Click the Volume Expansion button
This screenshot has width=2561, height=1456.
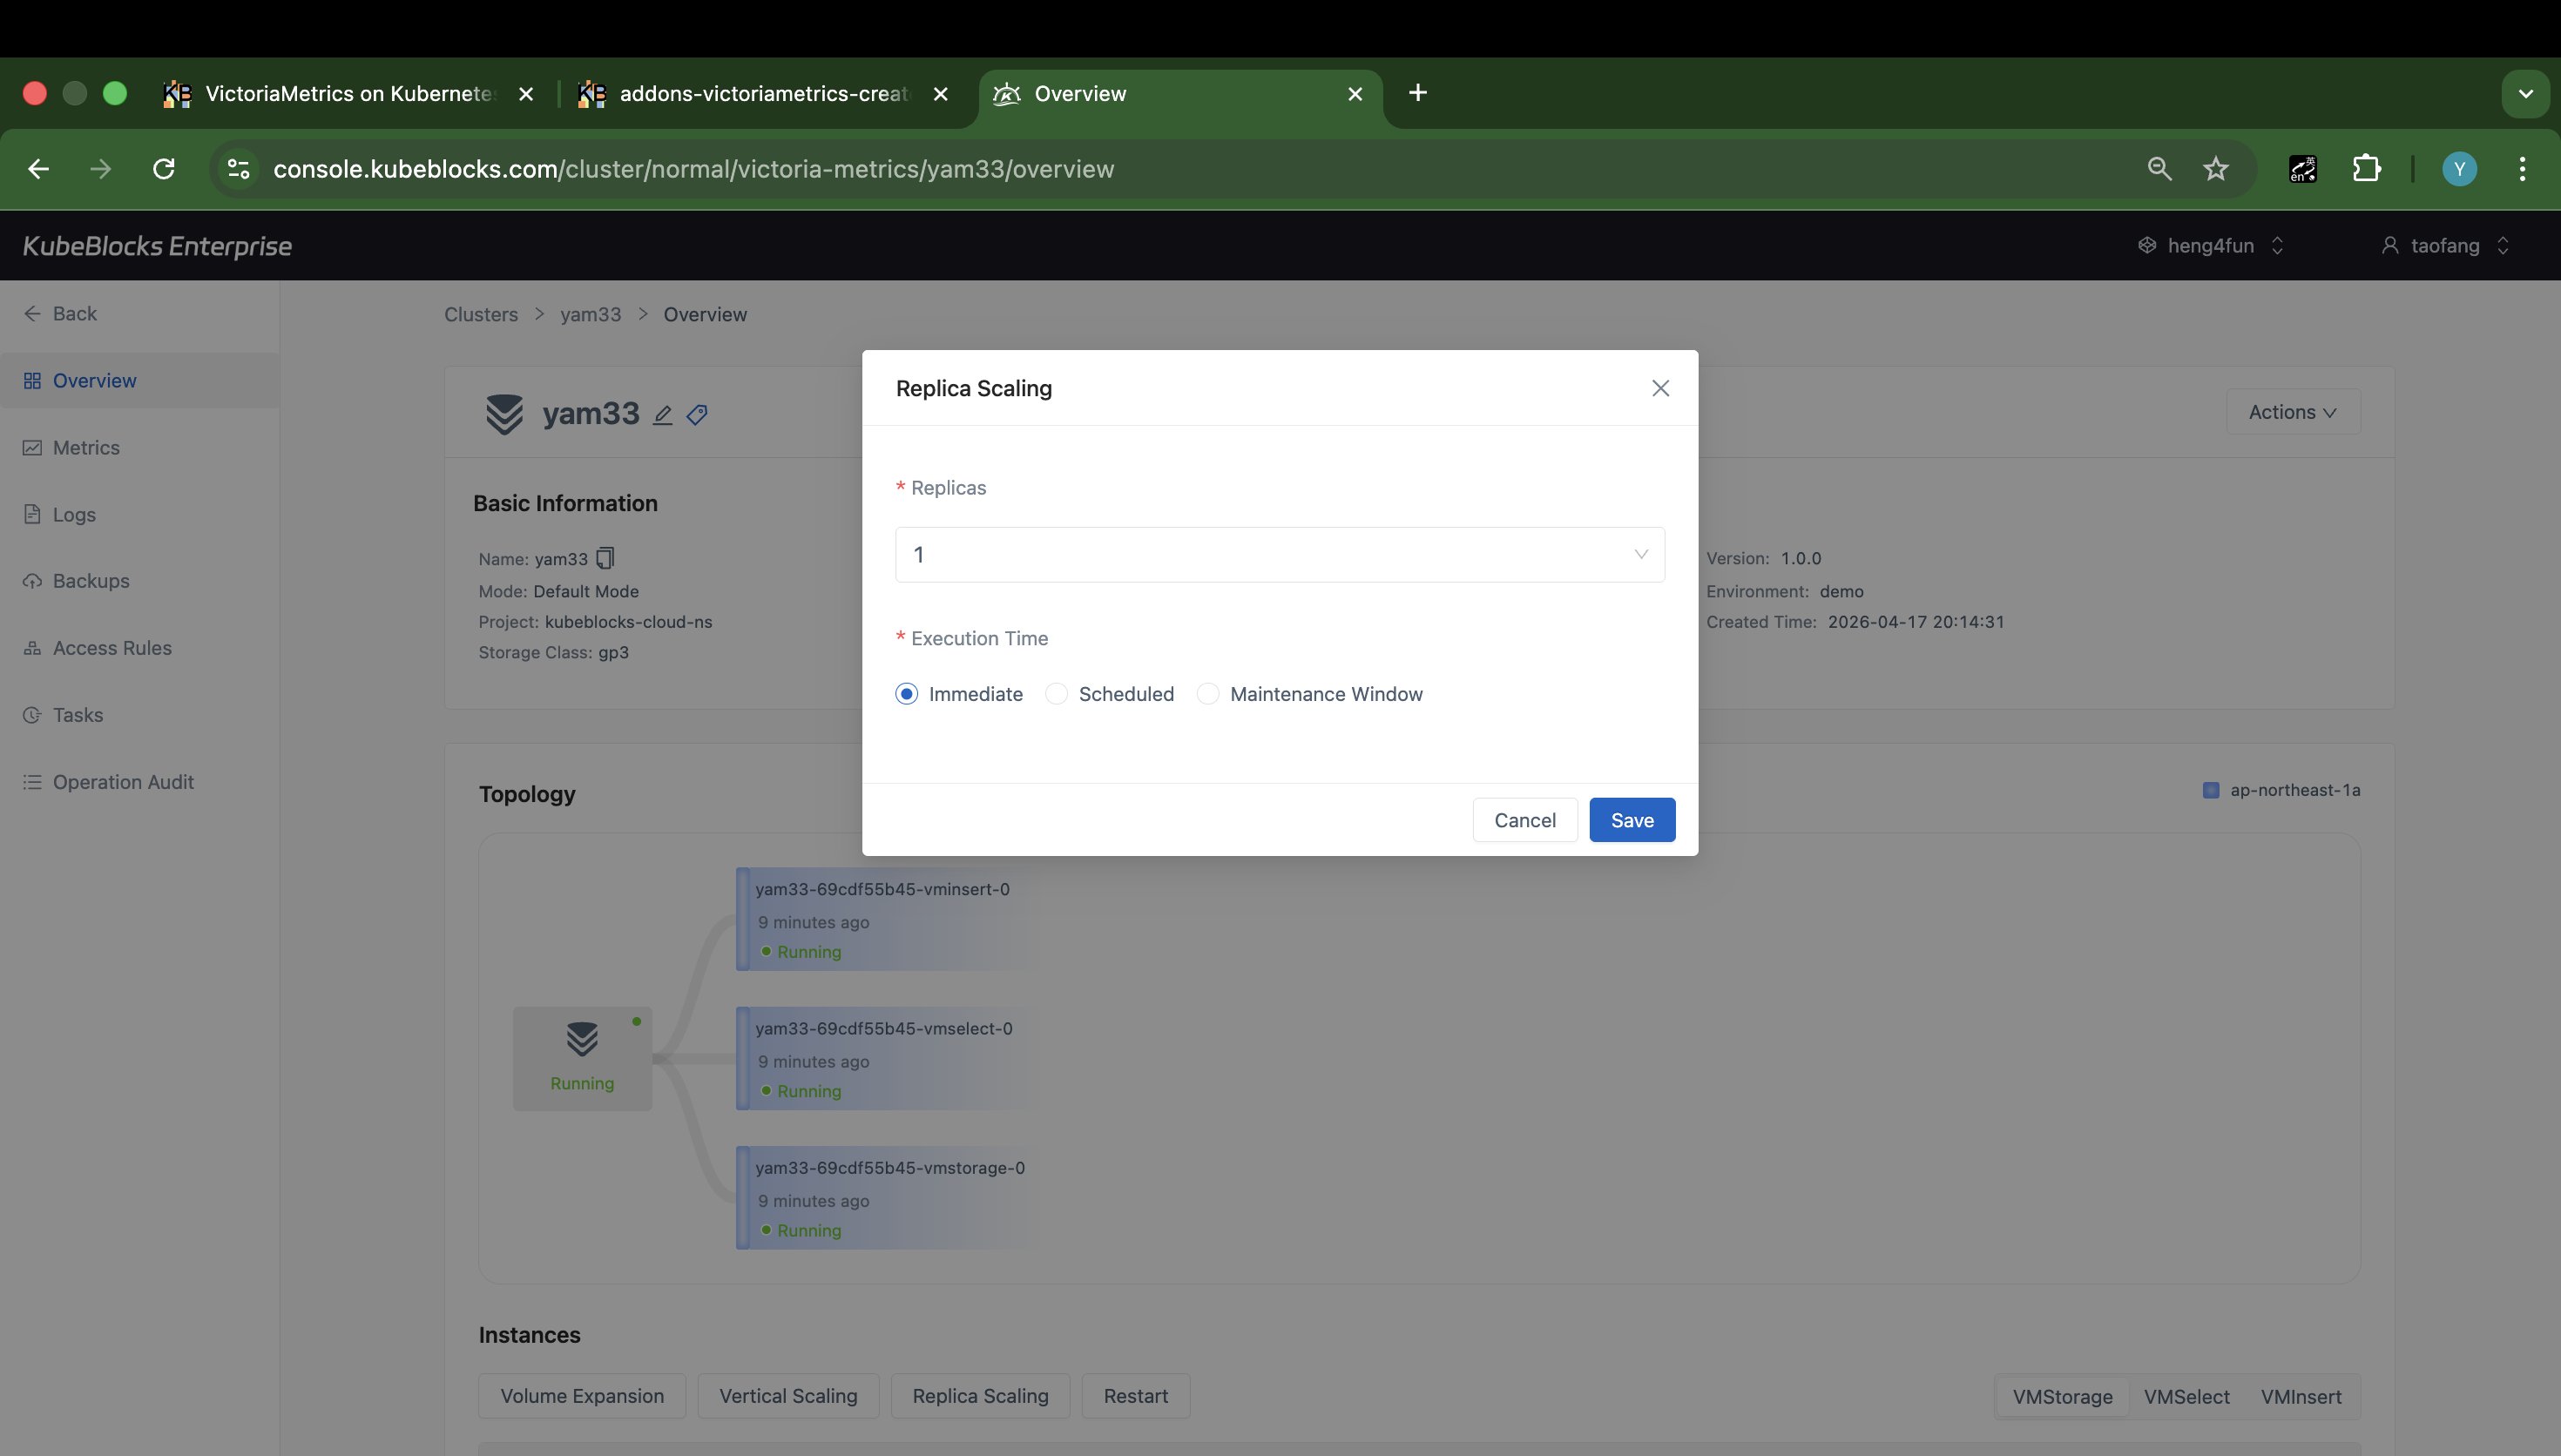(582, 1396)
